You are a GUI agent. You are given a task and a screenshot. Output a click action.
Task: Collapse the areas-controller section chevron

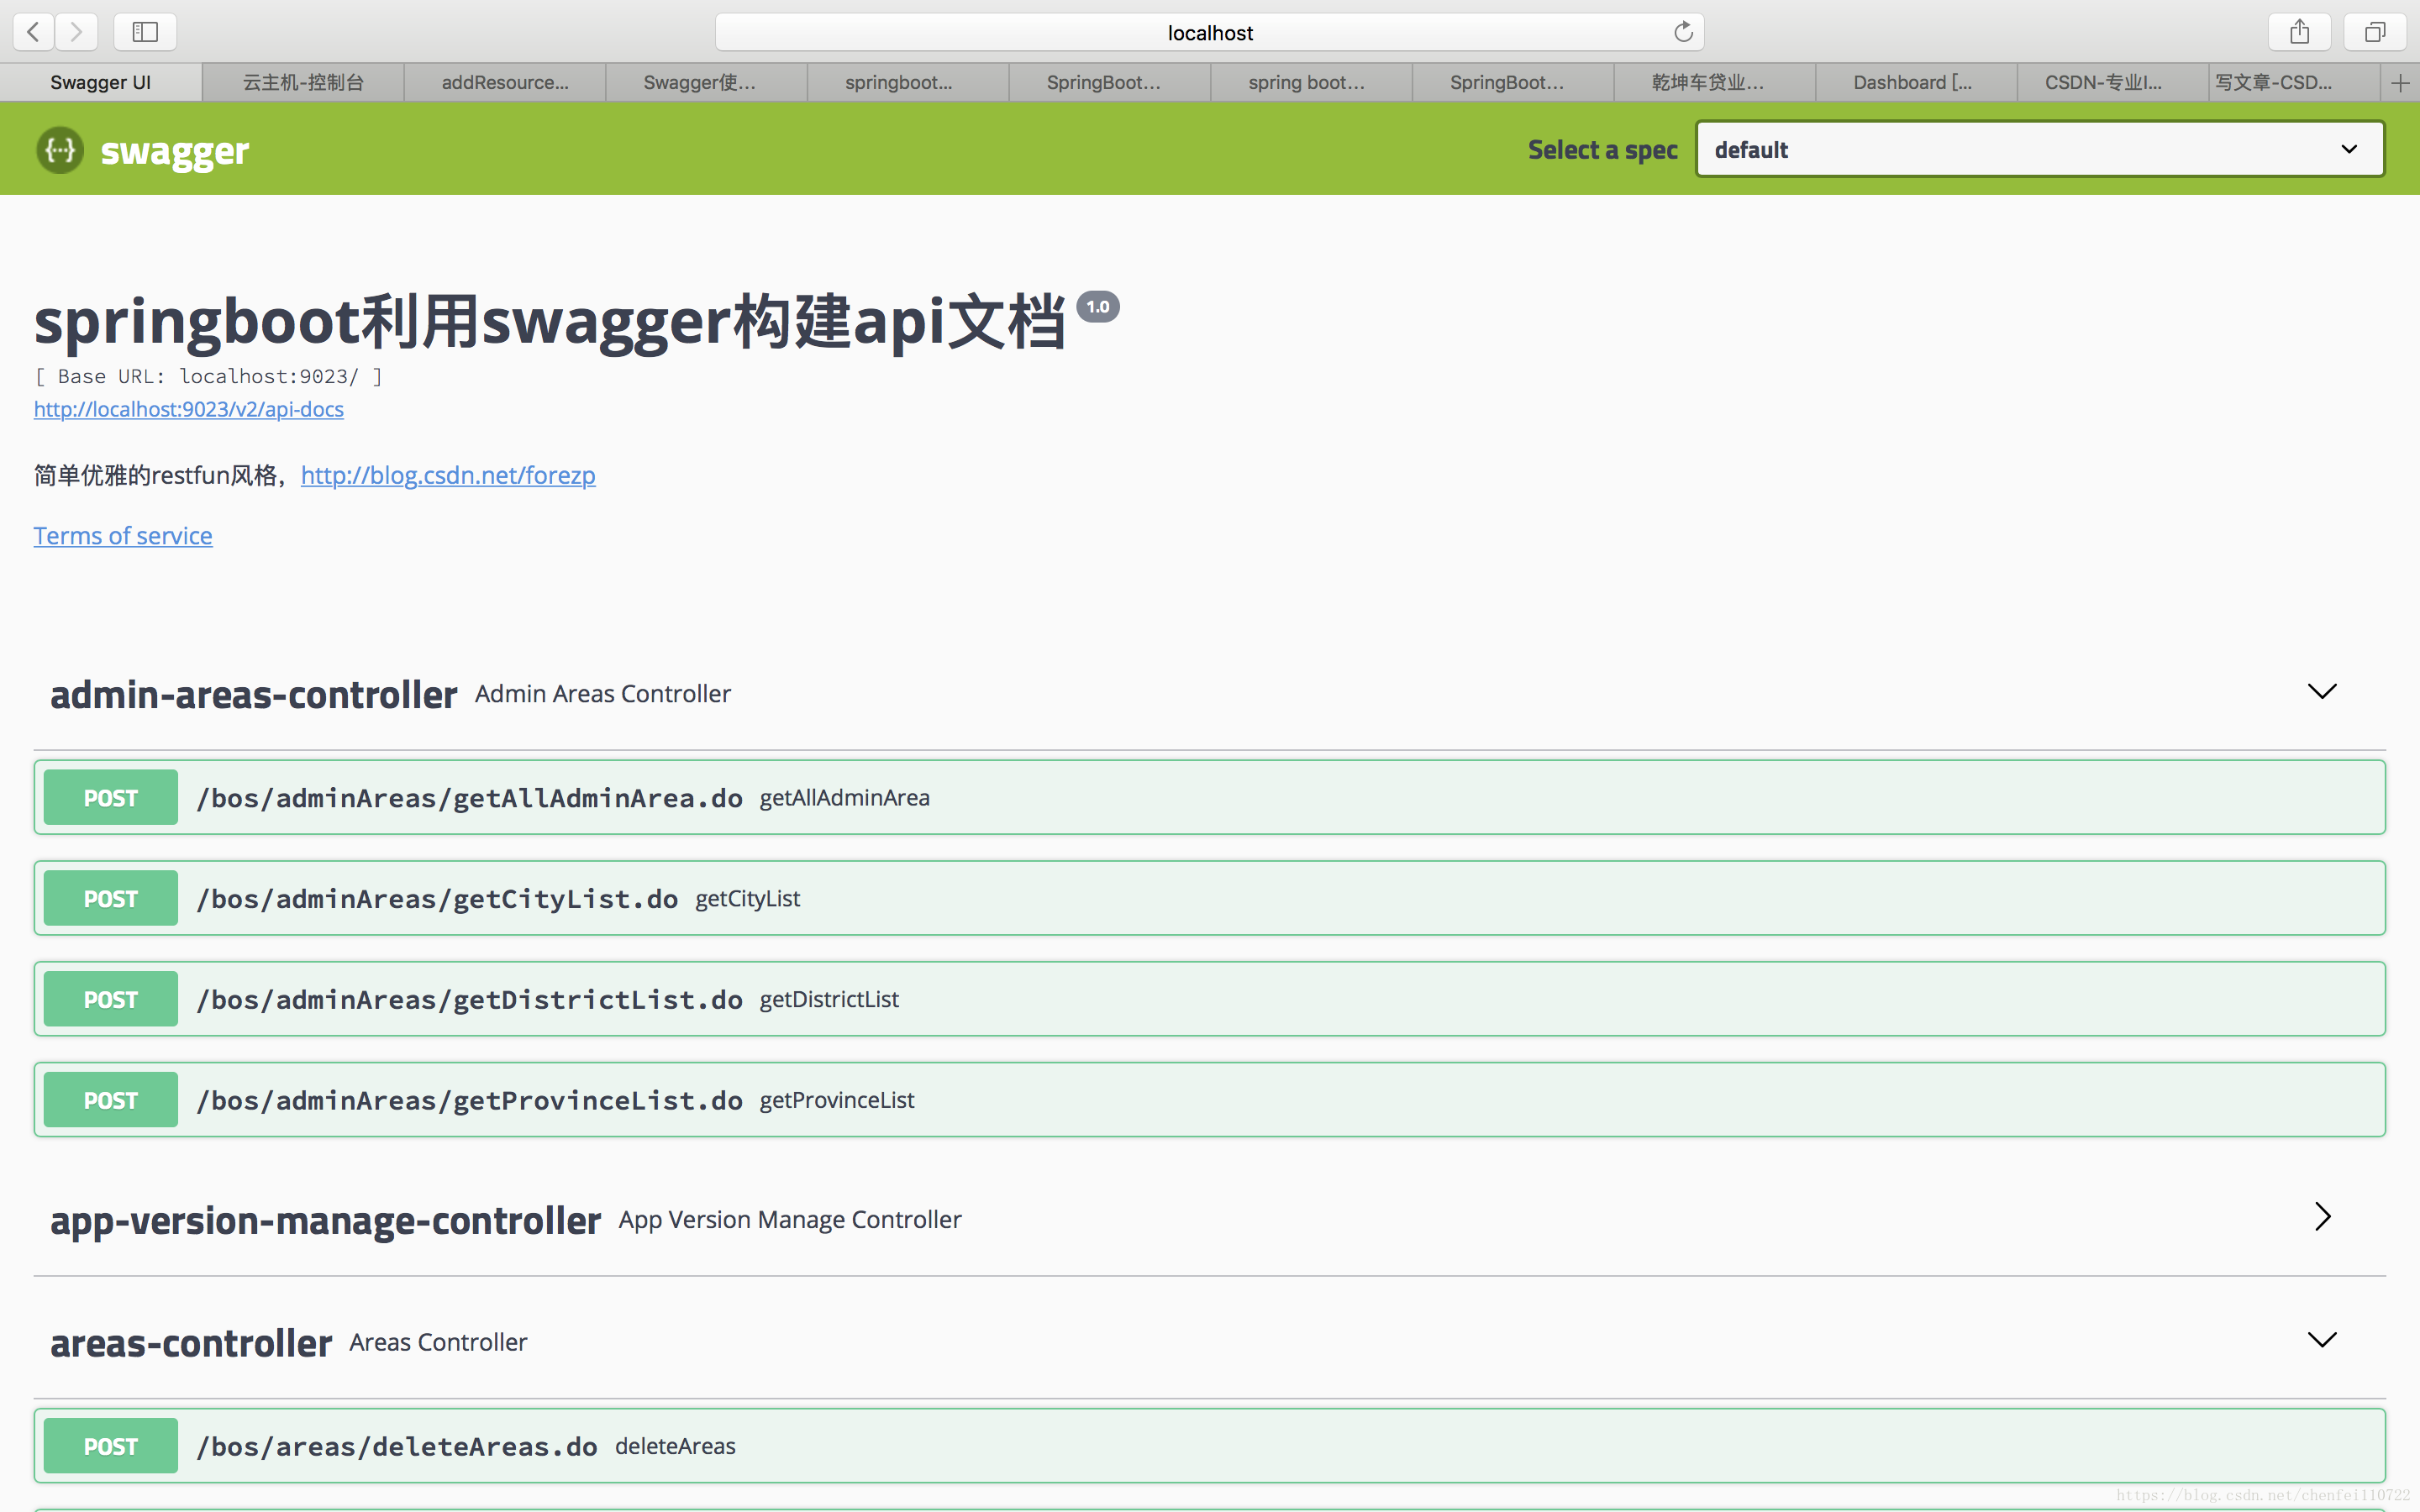coord(2321,1340)
